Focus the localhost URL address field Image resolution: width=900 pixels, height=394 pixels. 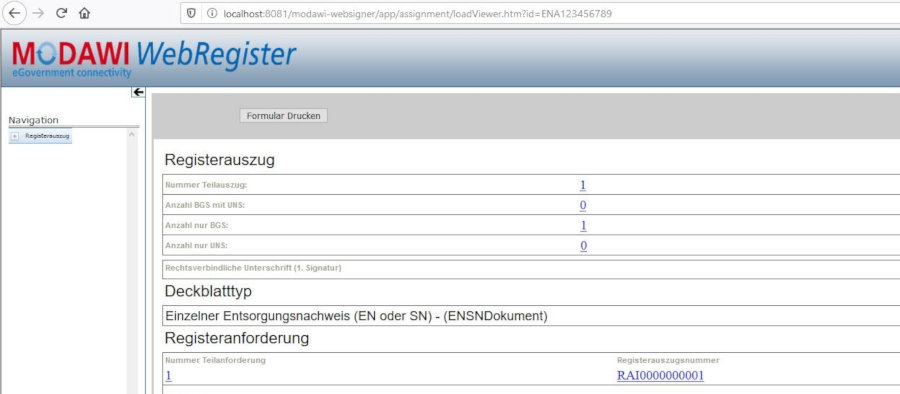417,13
